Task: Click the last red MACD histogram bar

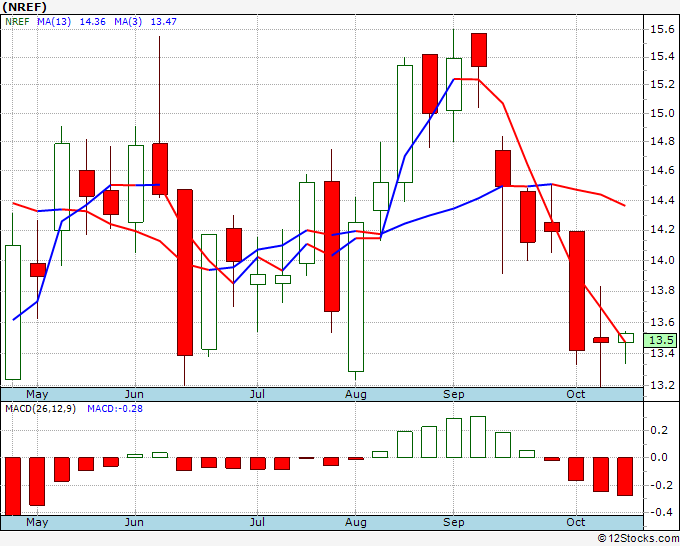Action: (625, 476)
